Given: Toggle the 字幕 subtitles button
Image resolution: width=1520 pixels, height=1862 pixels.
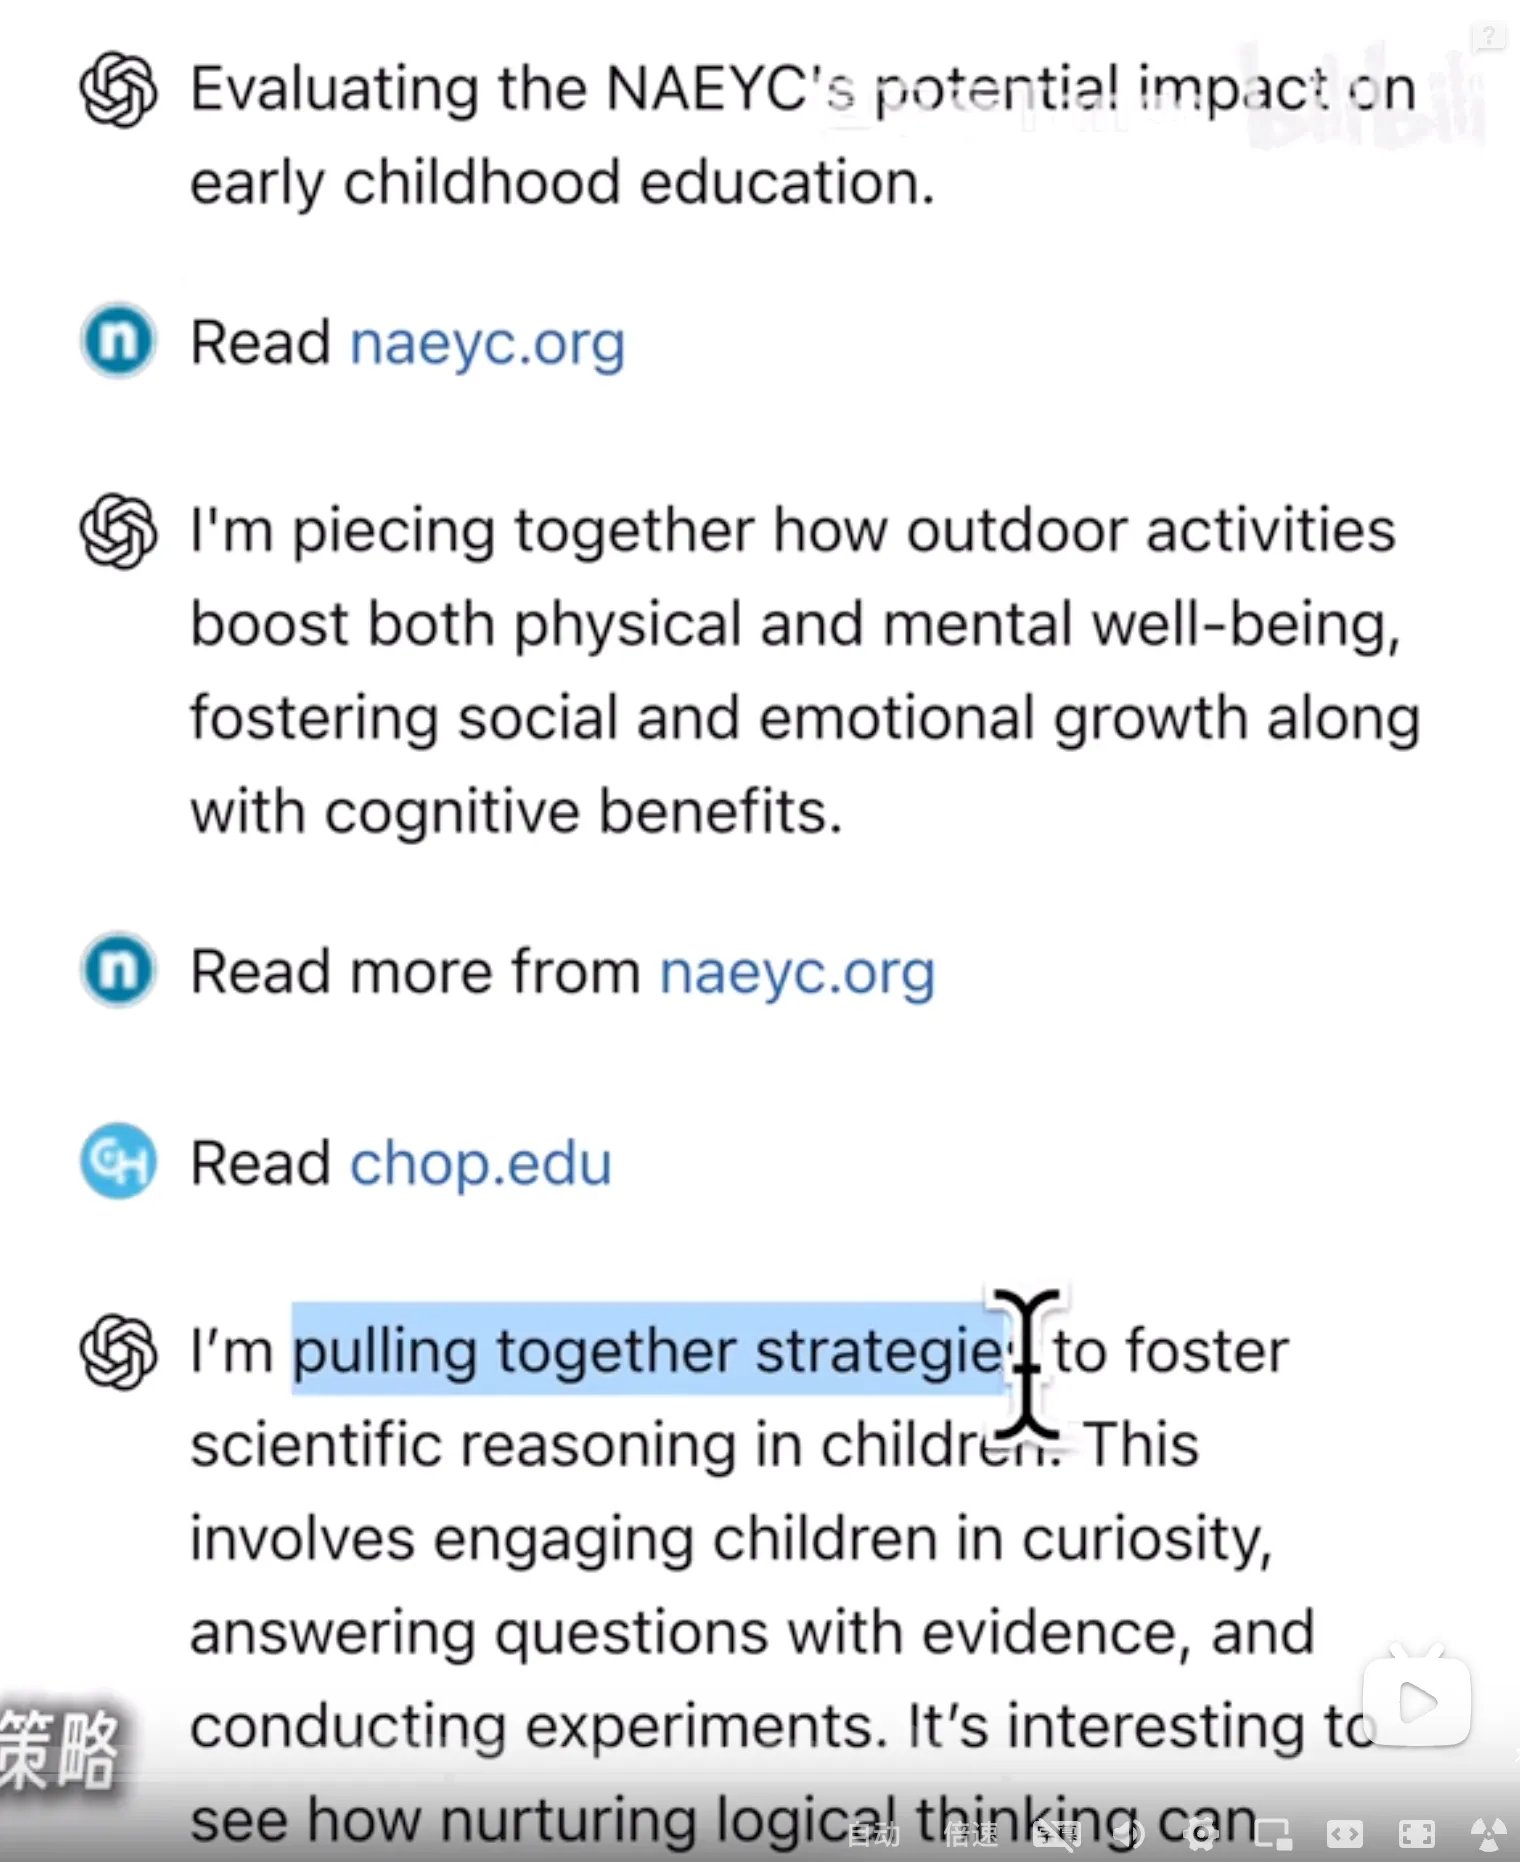Looking at the screenshot, I should [x=1057, y=1834].
